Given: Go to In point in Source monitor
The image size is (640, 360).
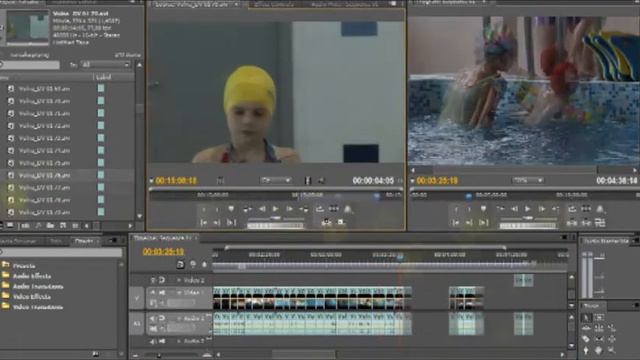Looking at the screenshot, I should pos(204,222).
